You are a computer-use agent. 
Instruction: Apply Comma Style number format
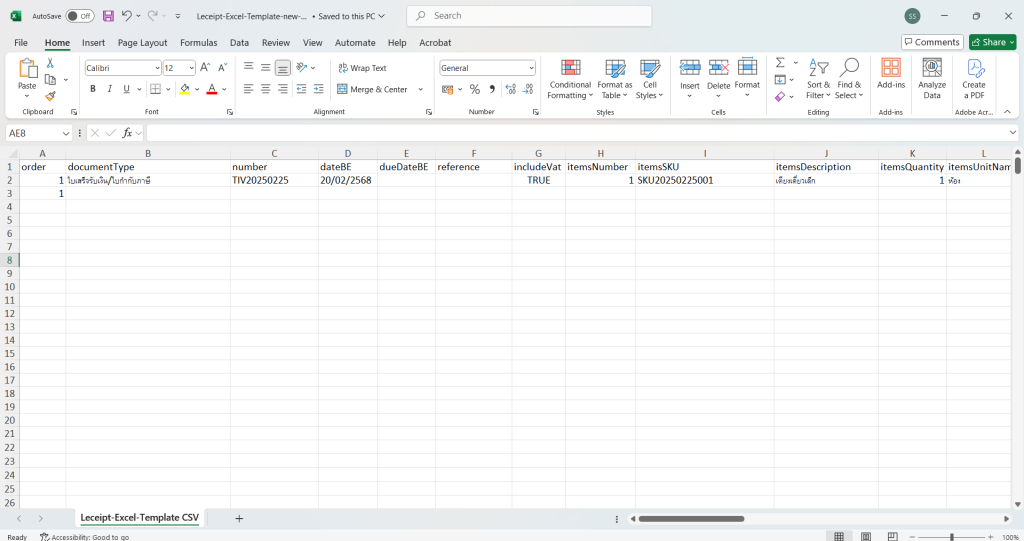click(x=492, y=90)
